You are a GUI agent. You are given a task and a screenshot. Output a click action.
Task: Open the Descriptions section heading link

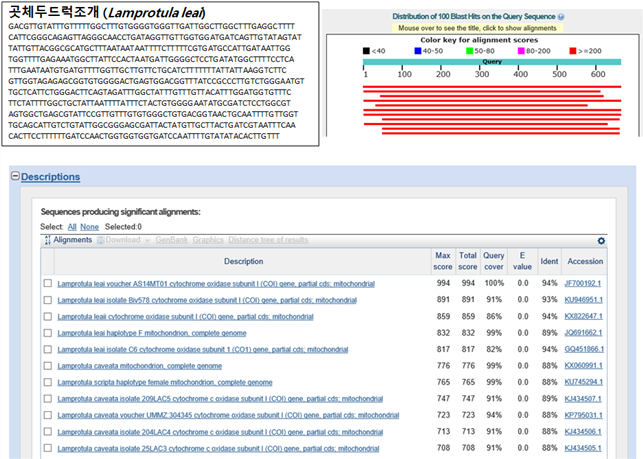50,177
